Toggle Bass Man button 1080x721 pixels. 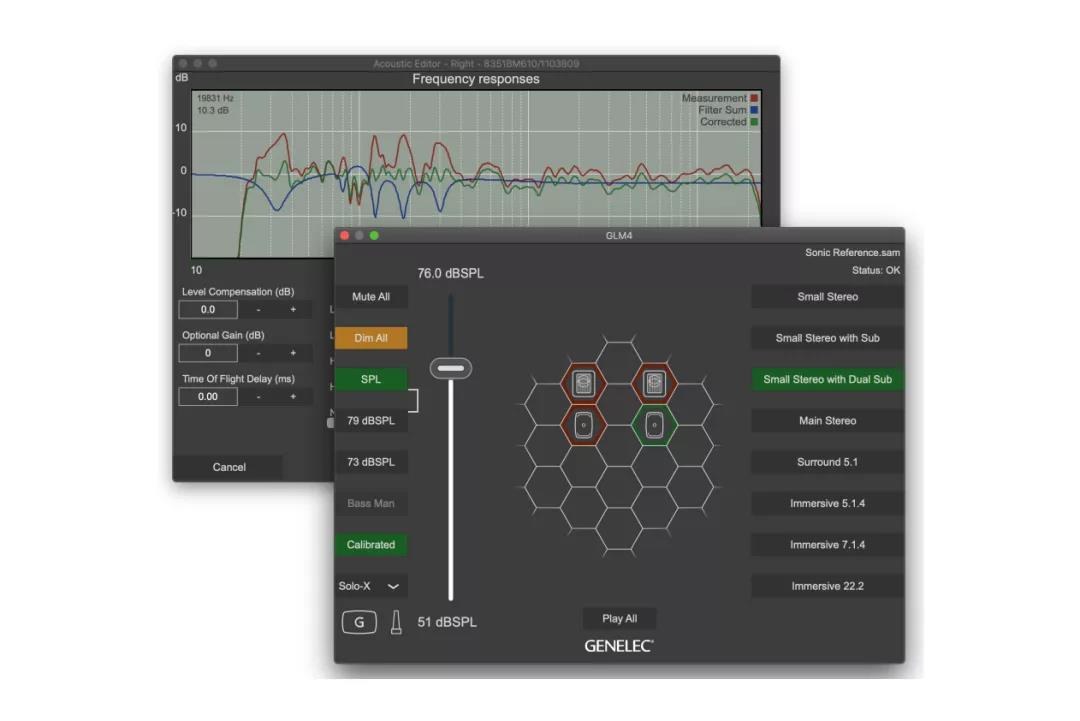pos(371,503)
